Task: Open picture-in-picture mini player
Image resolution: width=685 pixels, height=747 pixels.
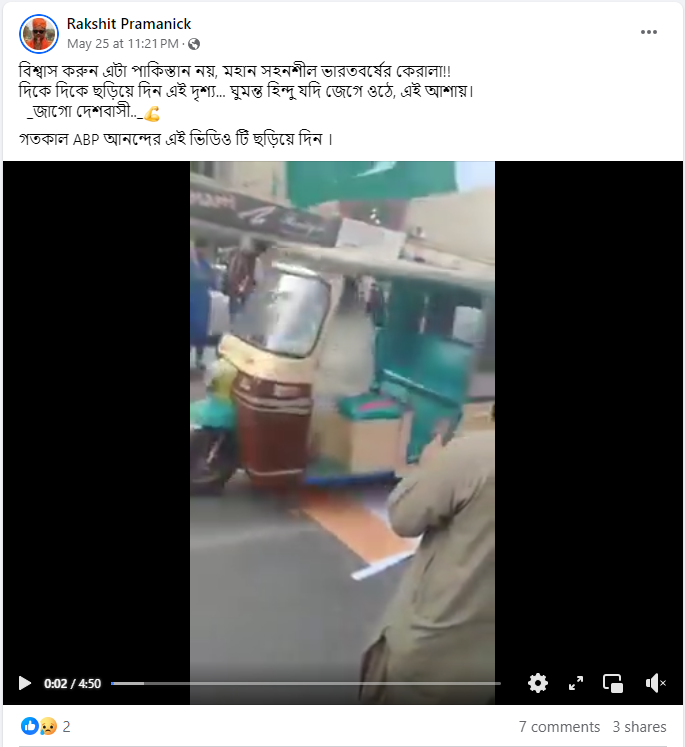Action: 613,683
